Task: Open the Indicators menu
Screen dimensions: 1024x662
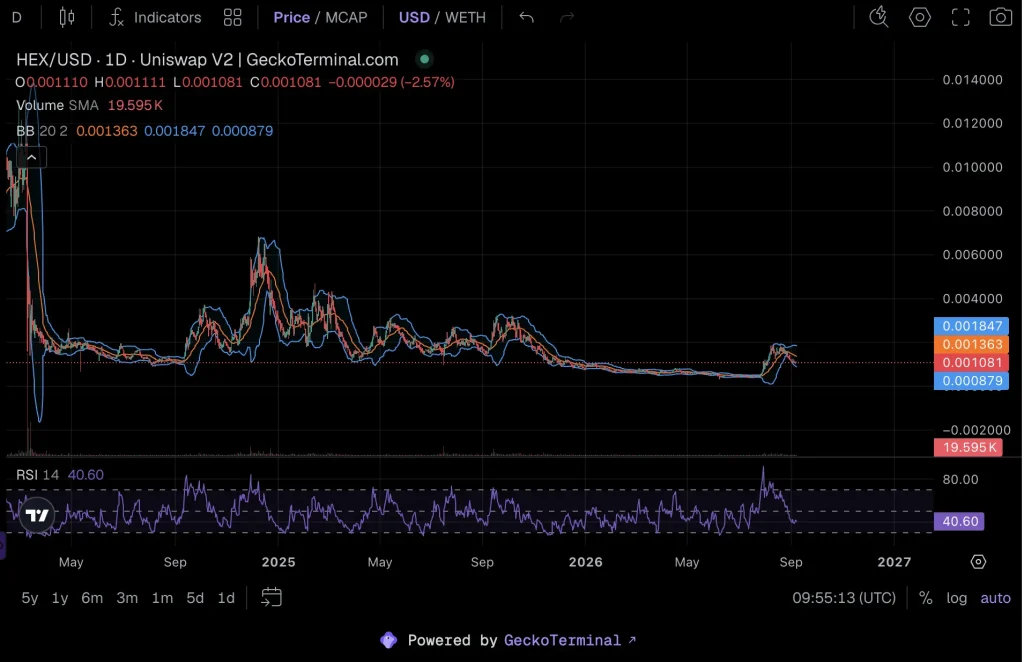Action: [x=155, y=18]
